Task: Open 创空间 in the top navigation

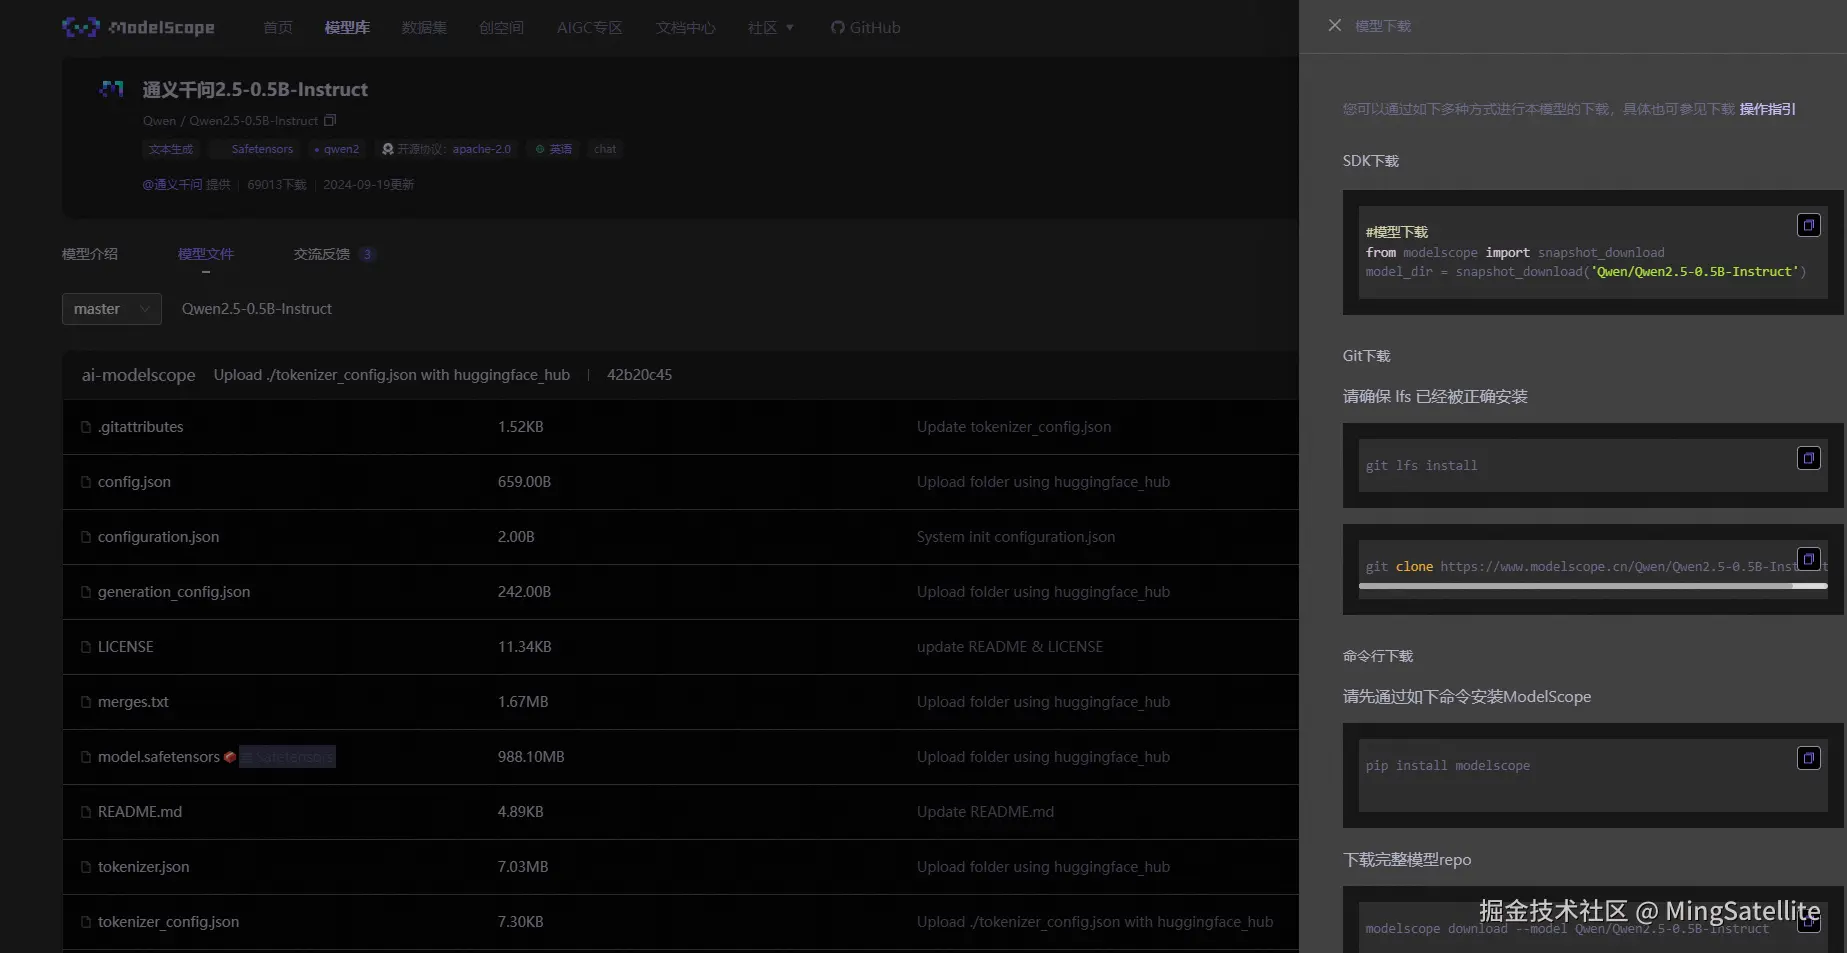Action: [501, 28]
